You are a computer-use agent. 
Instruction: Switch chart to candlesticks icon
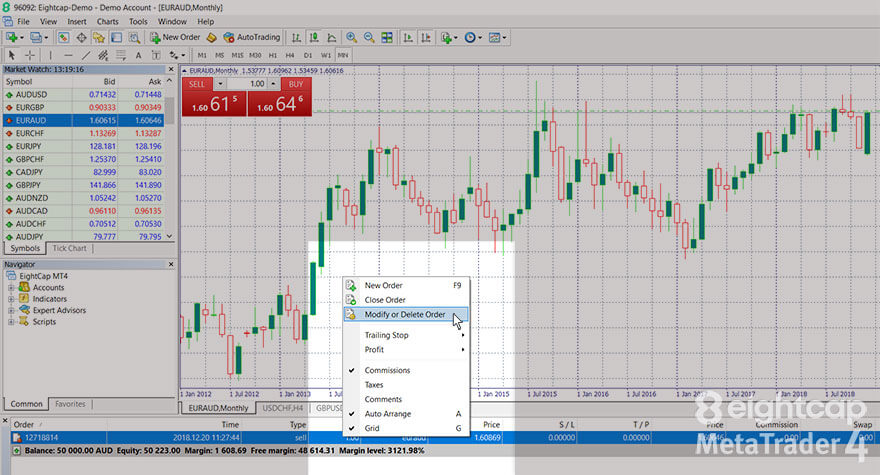click(314, 38)
